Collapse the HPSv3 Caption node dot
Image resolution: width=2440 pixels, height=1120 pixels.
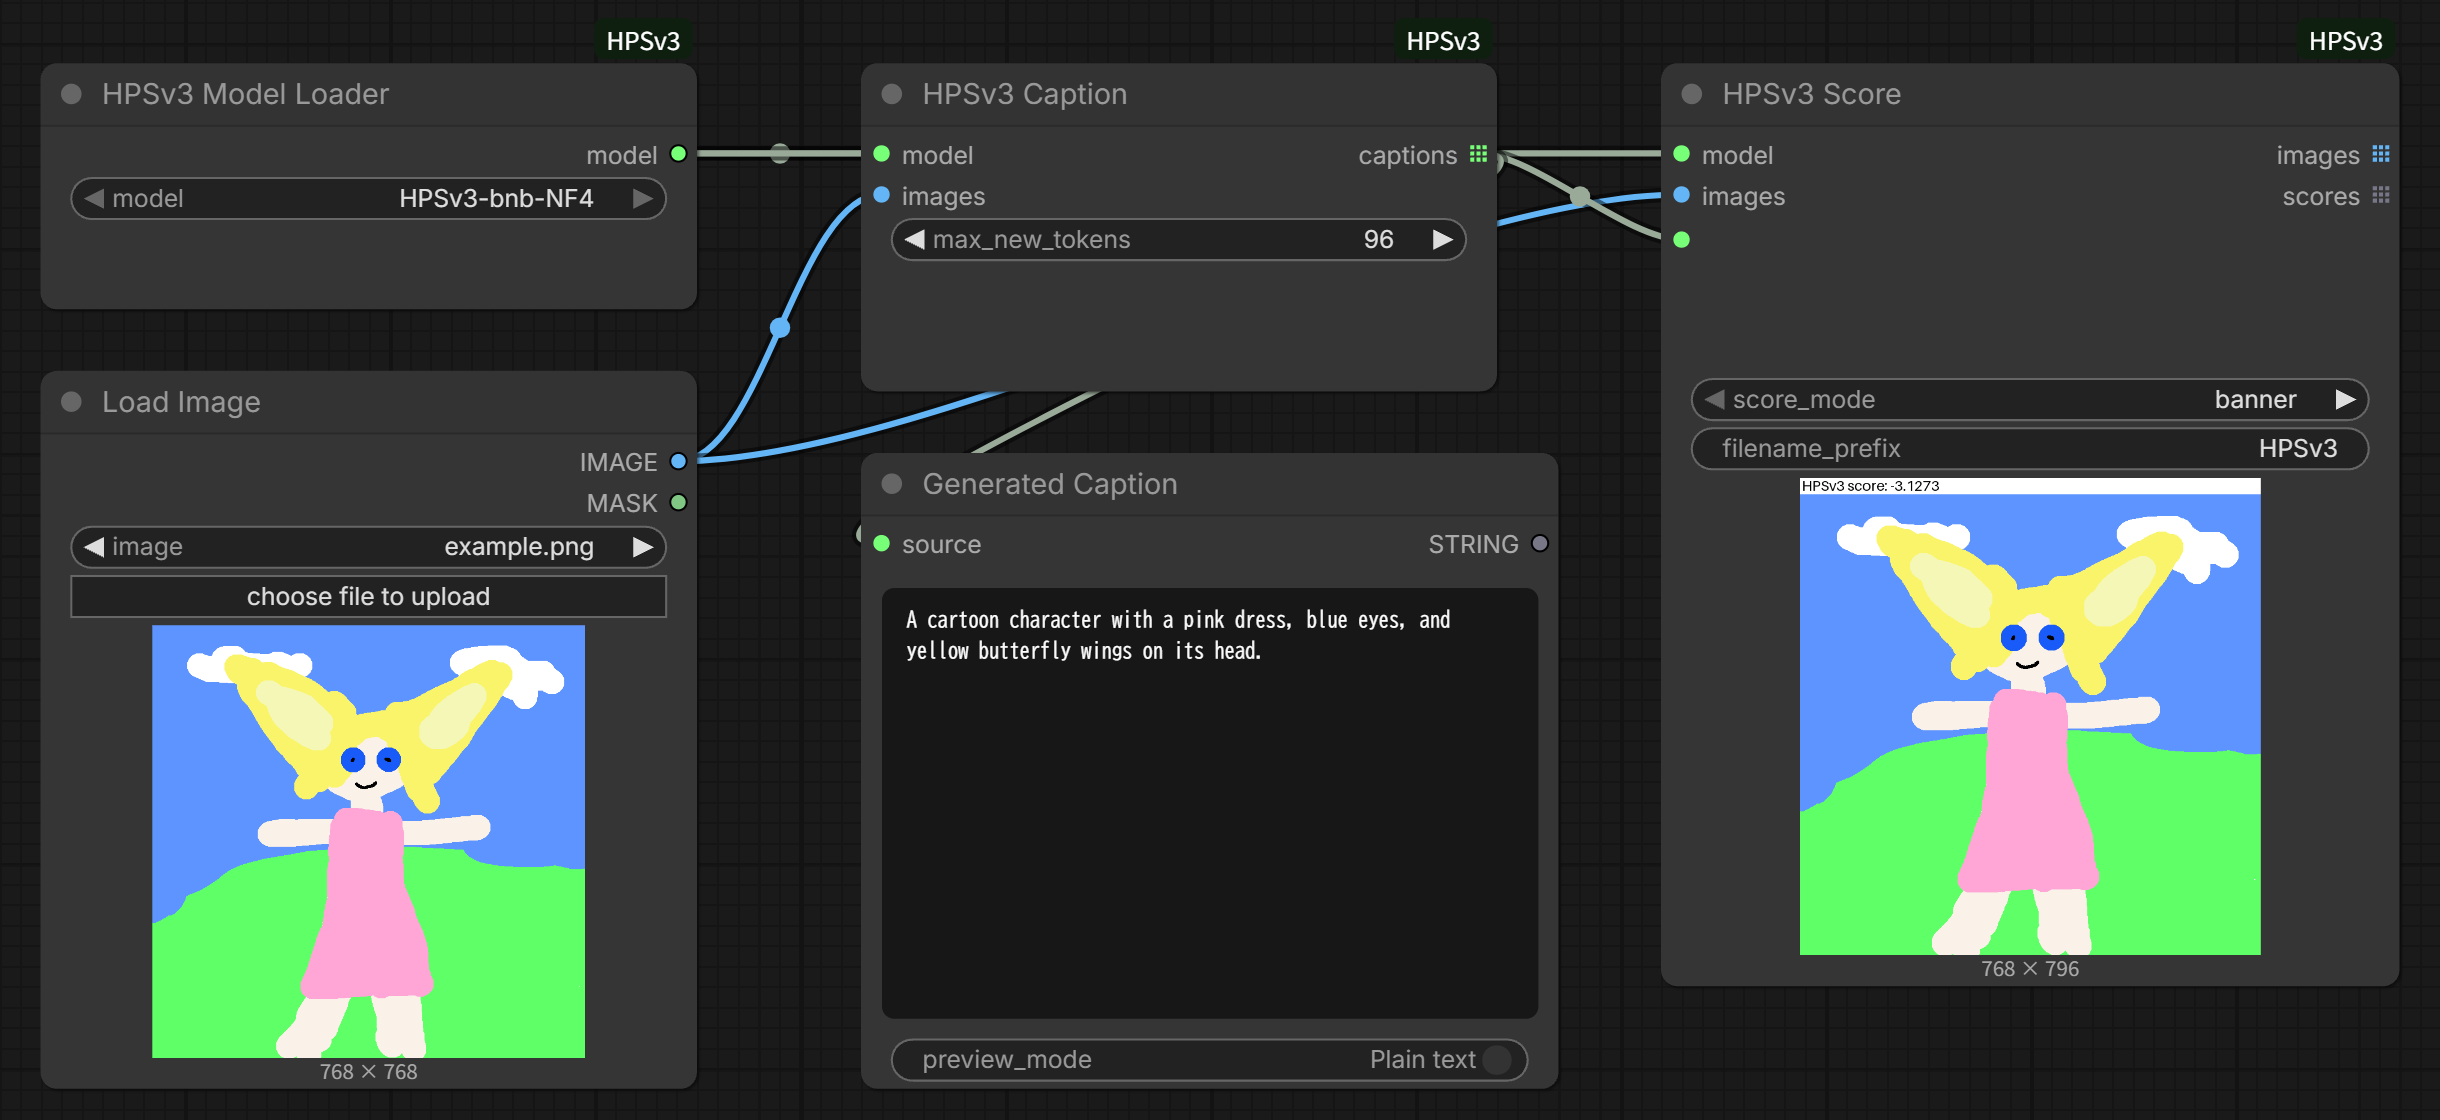(x=892, y=94)
